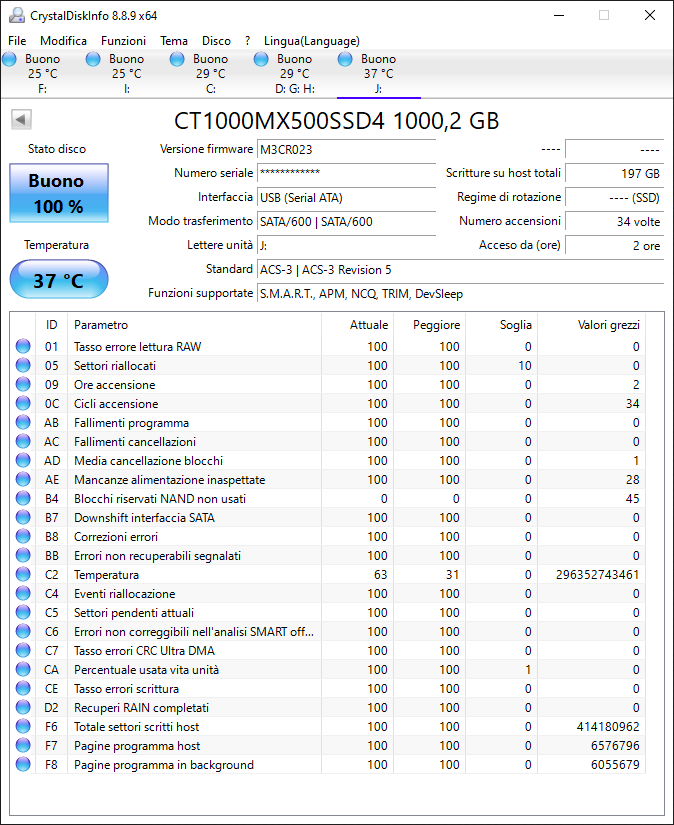Viewport: 674px width, 825px height.
Task: Click status icon of Tasso errori CRC row
Action: (23, 650)
